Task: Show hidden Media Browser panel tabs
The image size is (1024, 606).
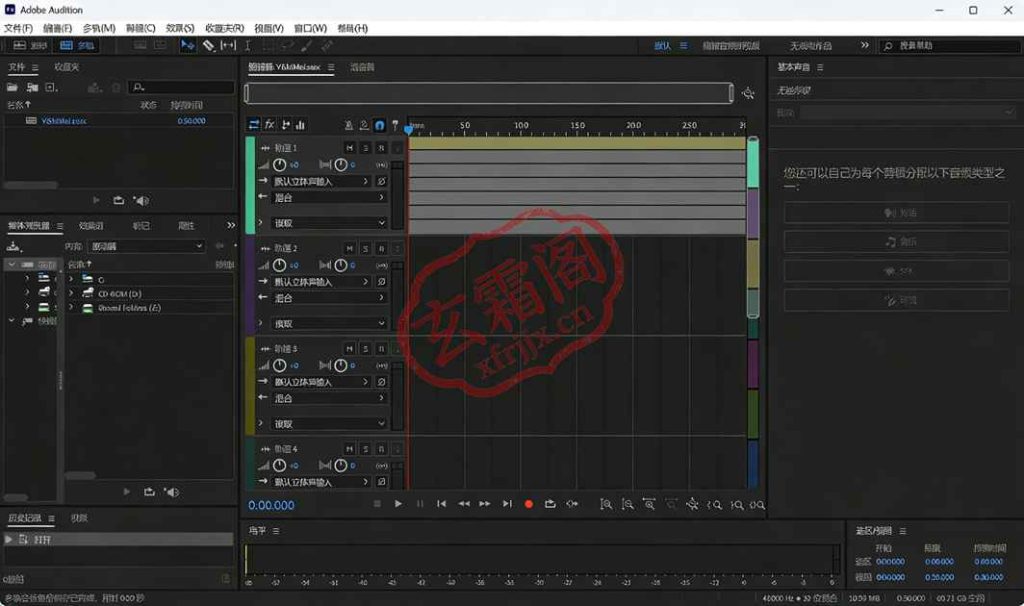Action: 231,225
